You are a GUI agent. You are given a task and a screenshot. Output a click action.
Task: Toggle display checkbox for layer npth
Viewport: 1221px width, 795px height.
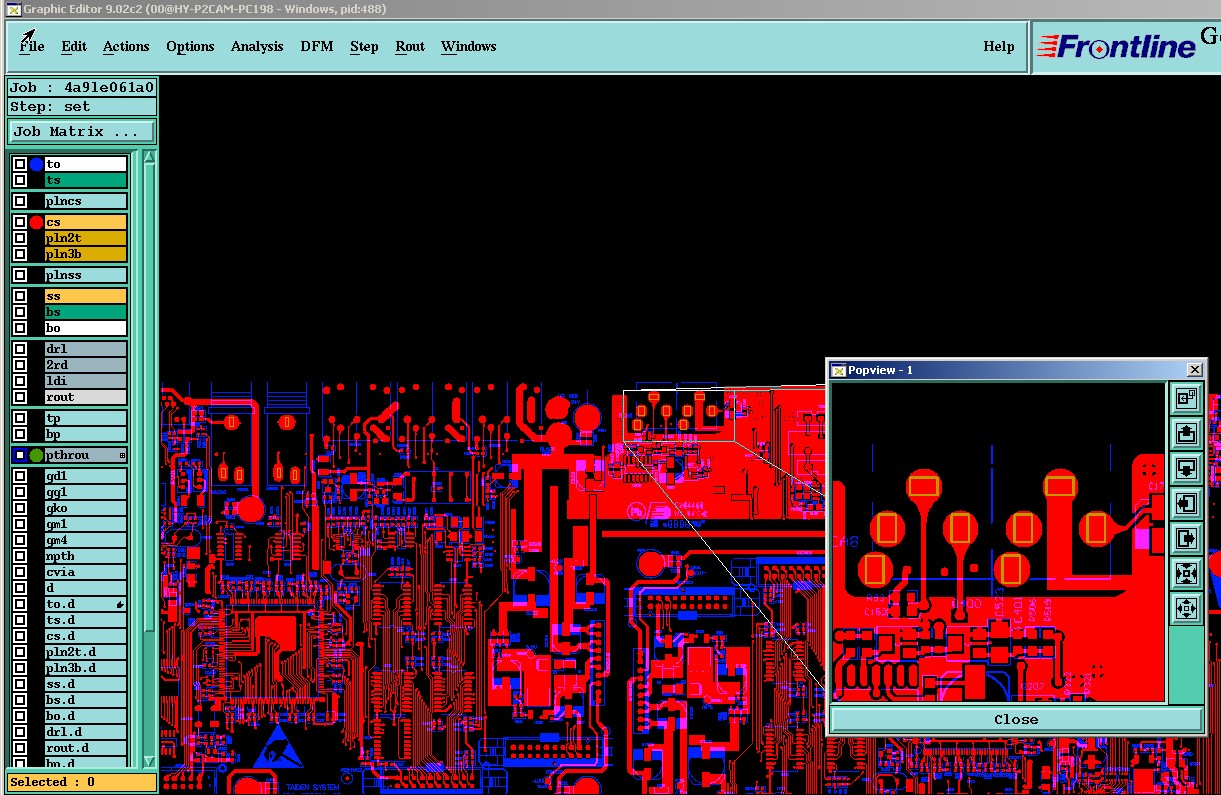coord(20,556)
